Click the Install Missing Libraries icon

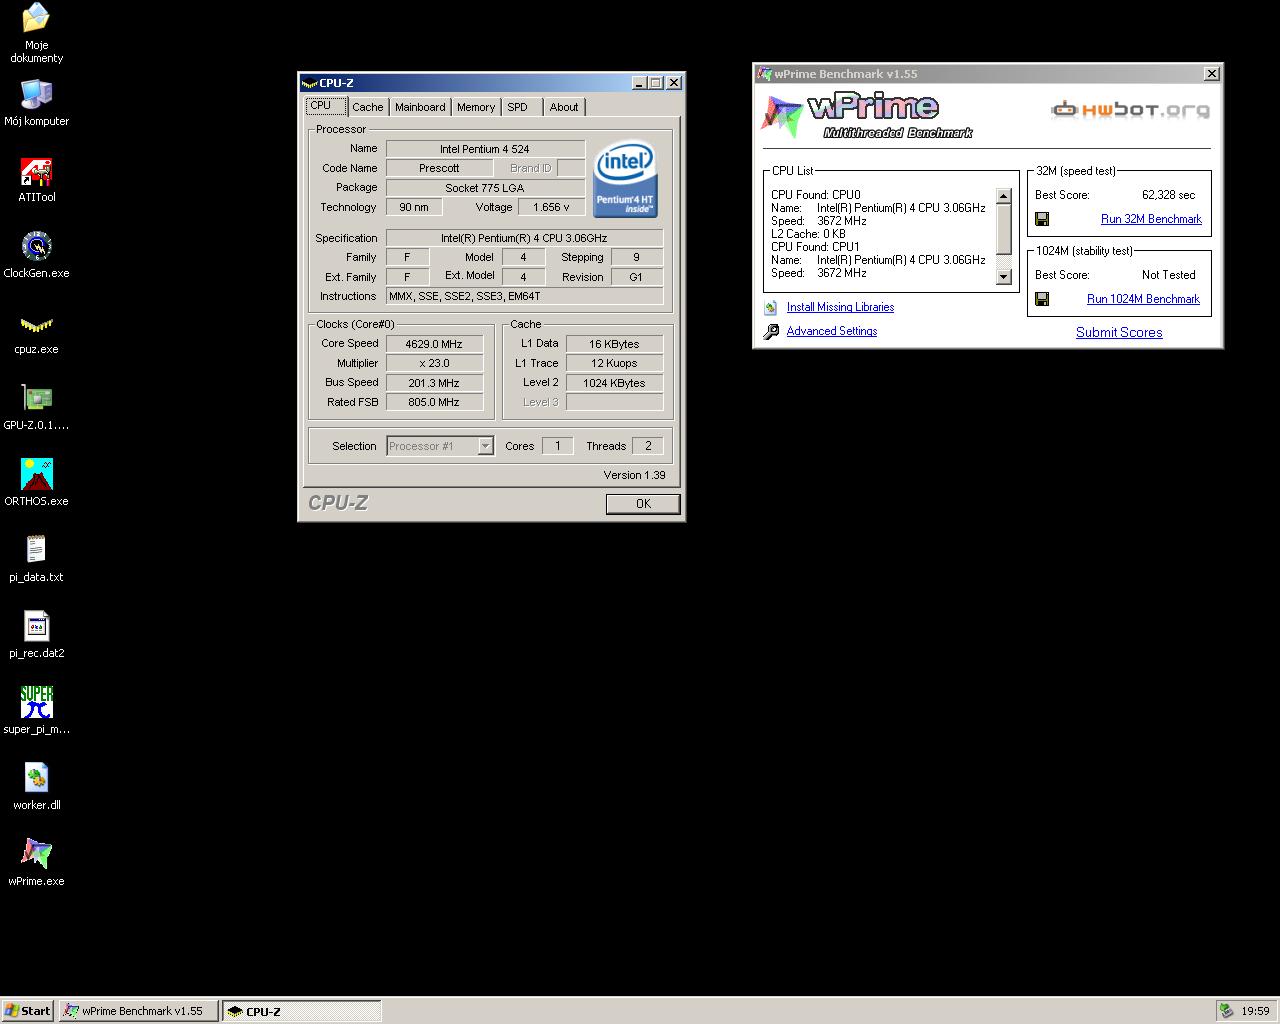tap(771, 308)
